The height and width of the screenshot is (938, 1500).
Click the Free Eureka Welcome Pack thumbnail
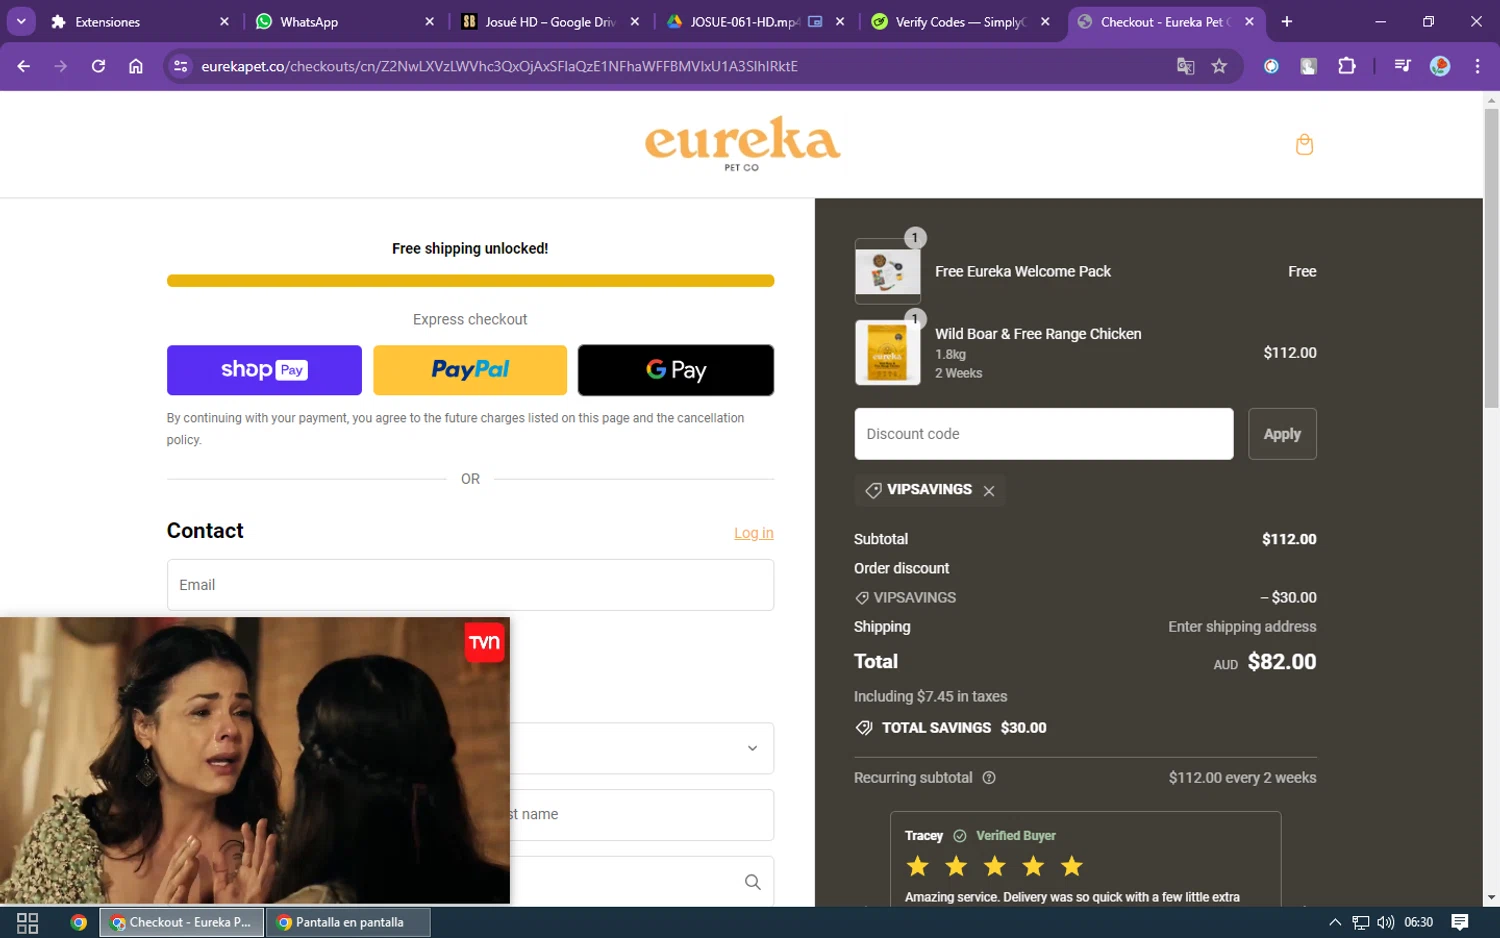[x=888, y=271]
